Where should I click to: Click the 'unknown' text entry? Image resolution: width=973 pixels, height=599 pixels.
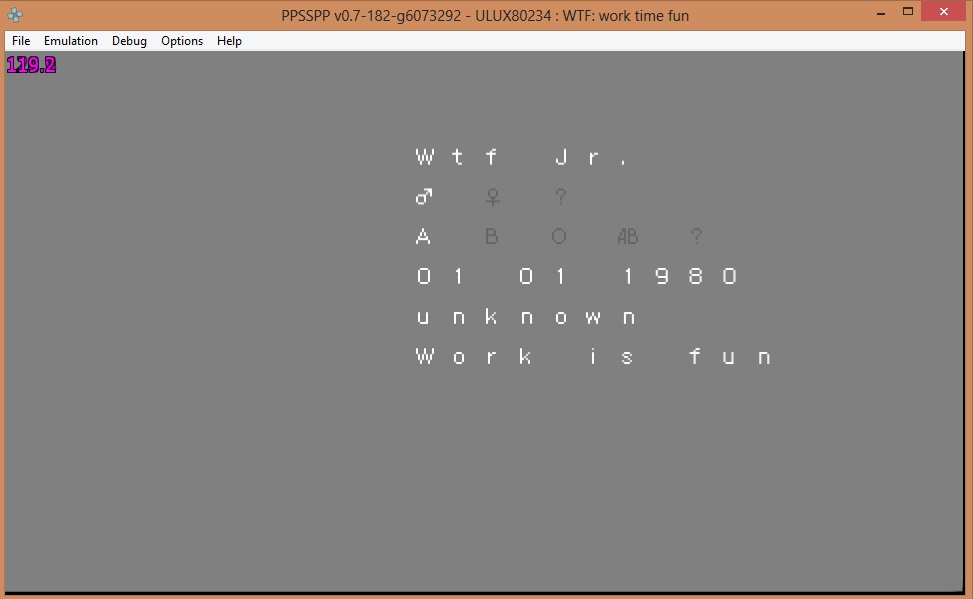525,317
